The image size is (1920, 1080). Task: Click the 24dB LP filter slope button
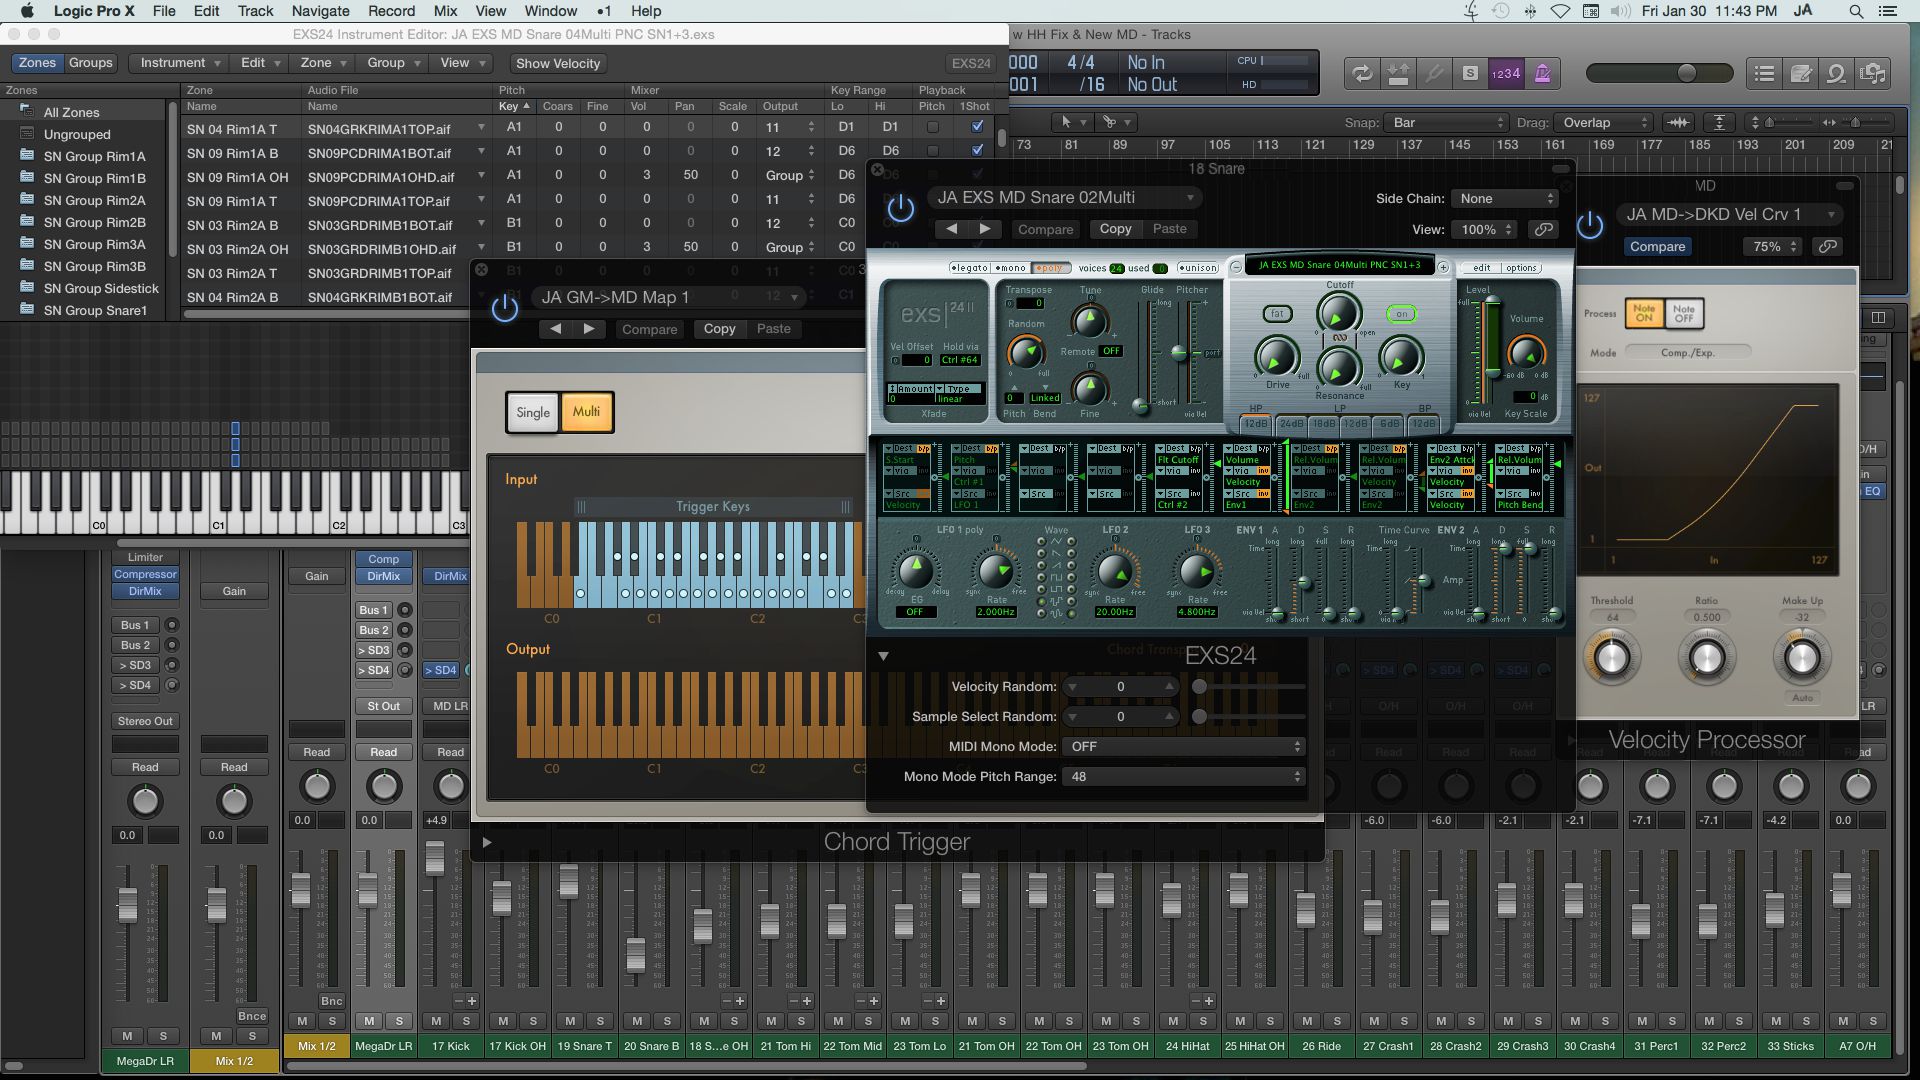tap(1291, 424)
